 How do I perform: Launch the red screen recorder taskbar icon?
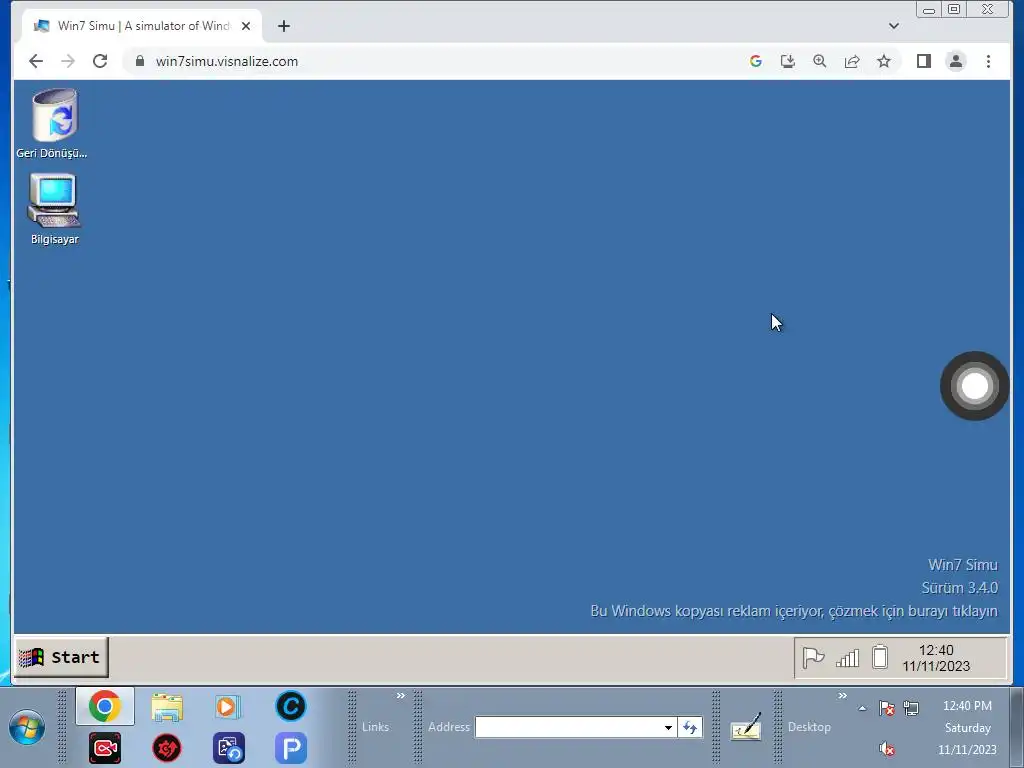tap(104, 748)
